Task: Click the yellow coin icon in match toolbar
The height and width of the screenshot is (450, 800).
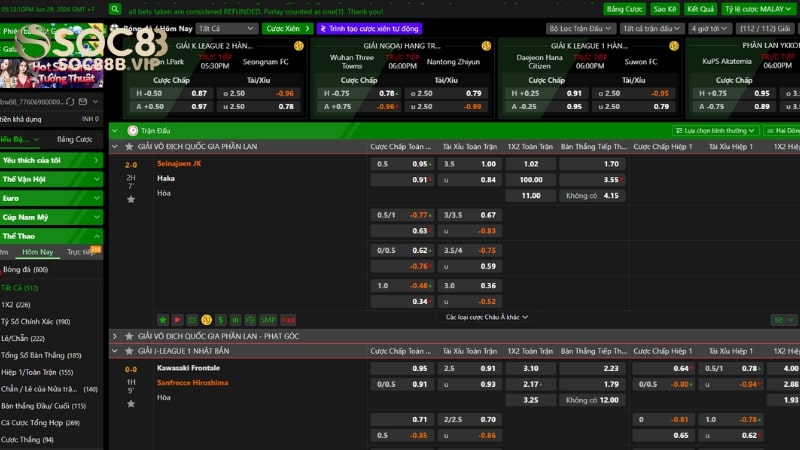Action: point(207,320)
